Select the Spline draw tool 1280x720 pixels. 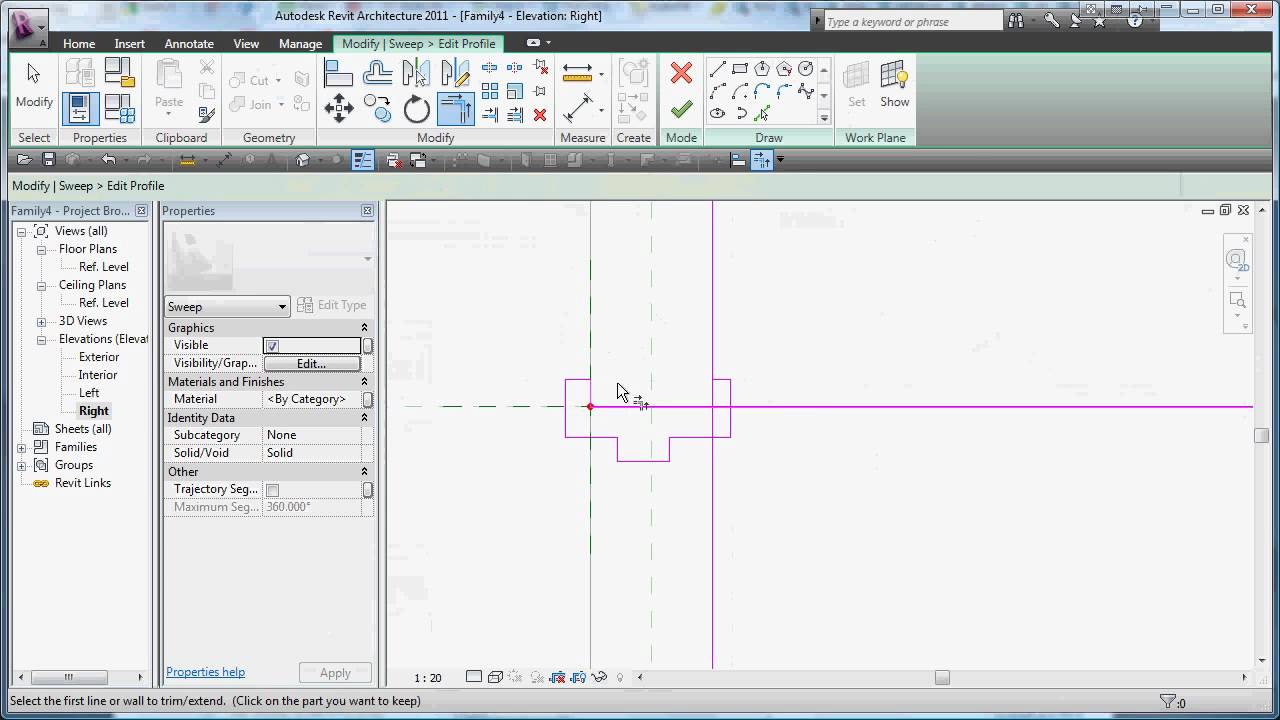(x=806, y=91)
